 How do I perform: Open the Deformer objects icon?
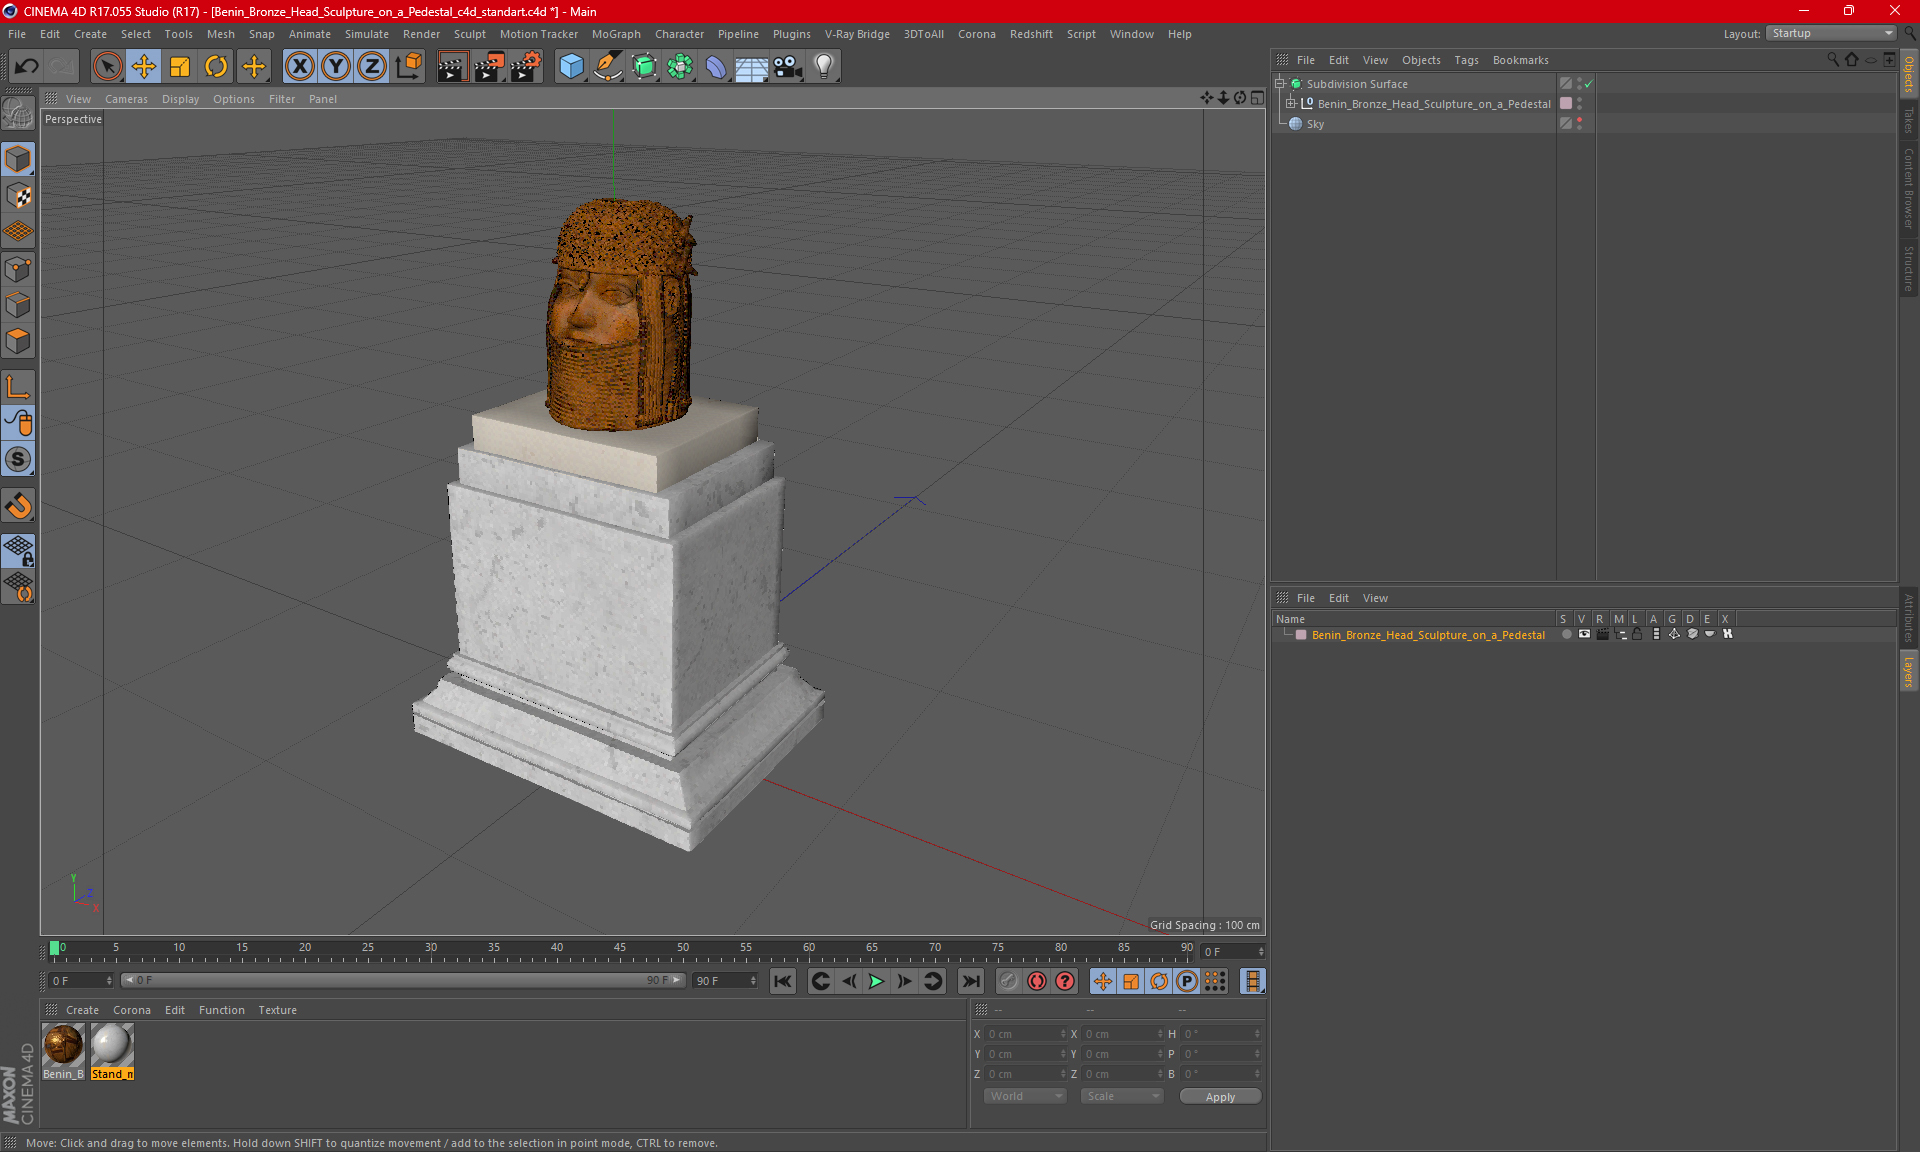click(716, 67)
